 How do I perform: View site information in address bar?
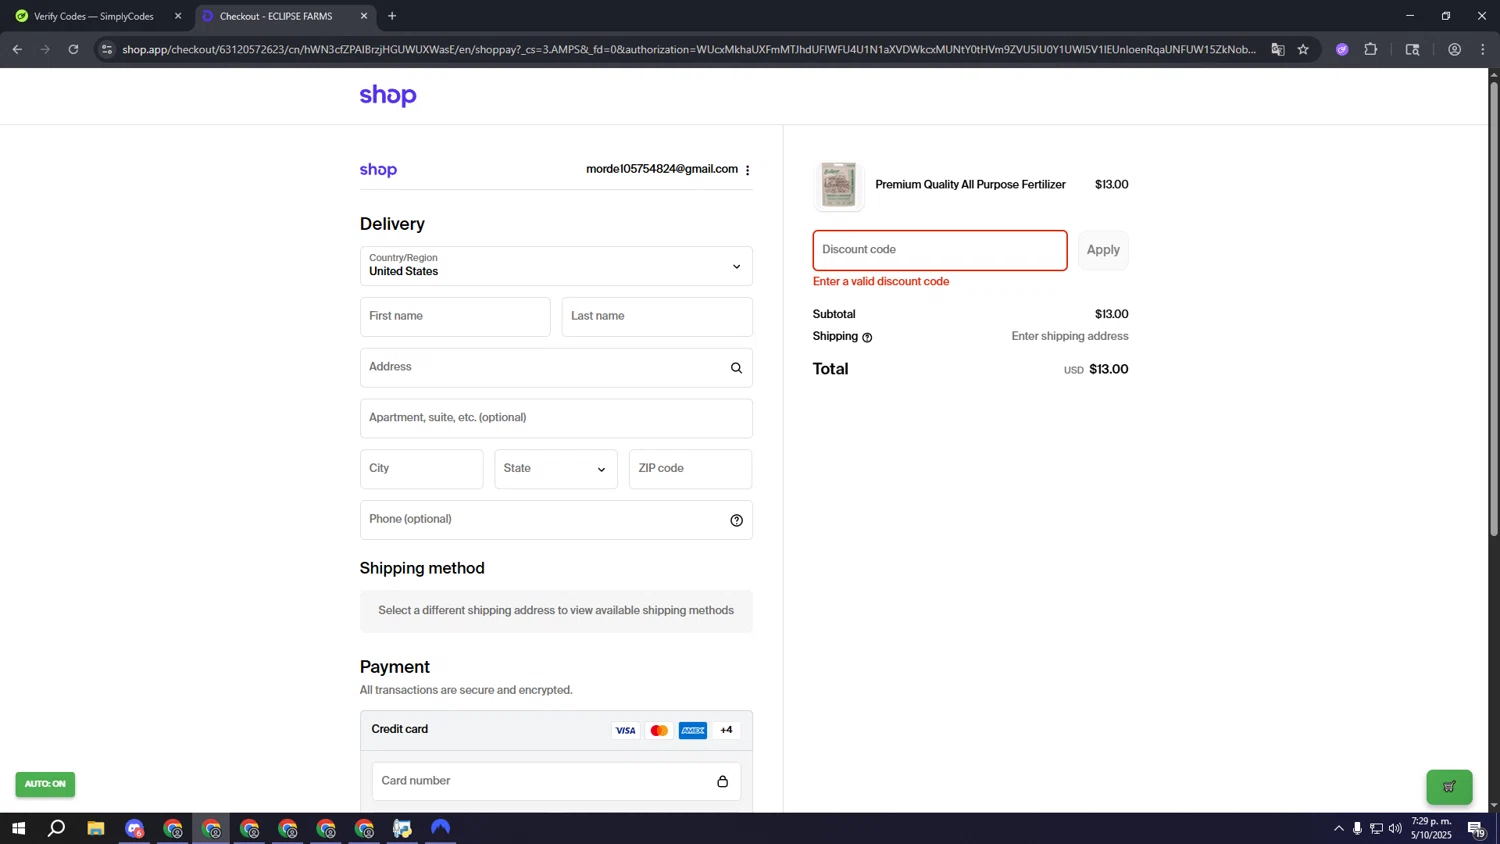(107, 49)
